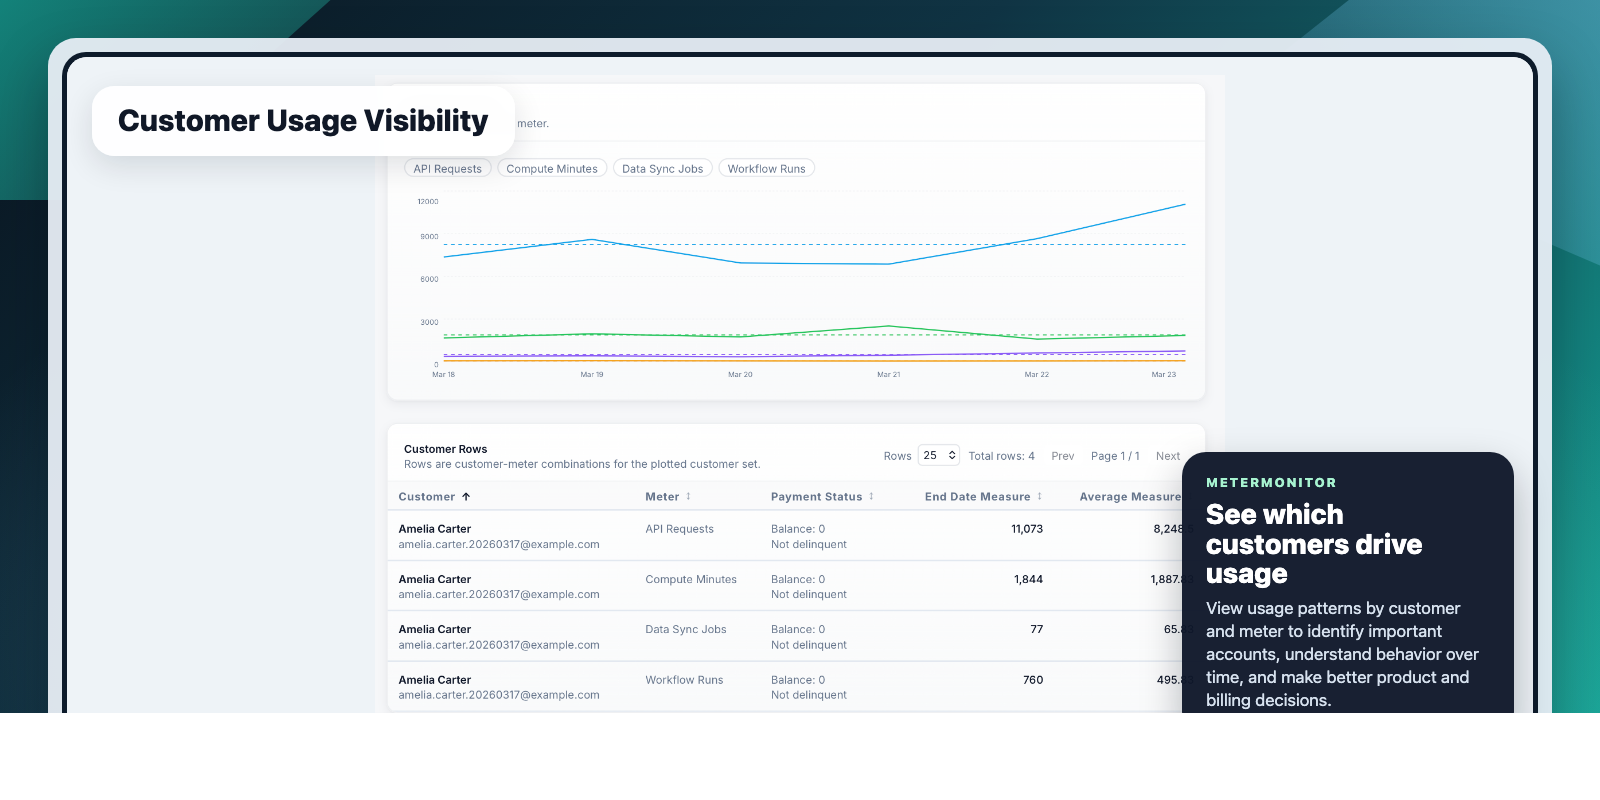Click Balance: 0 in the API Requests row
The width and height of the screenshot is (1600, 800).
[798, 529]
